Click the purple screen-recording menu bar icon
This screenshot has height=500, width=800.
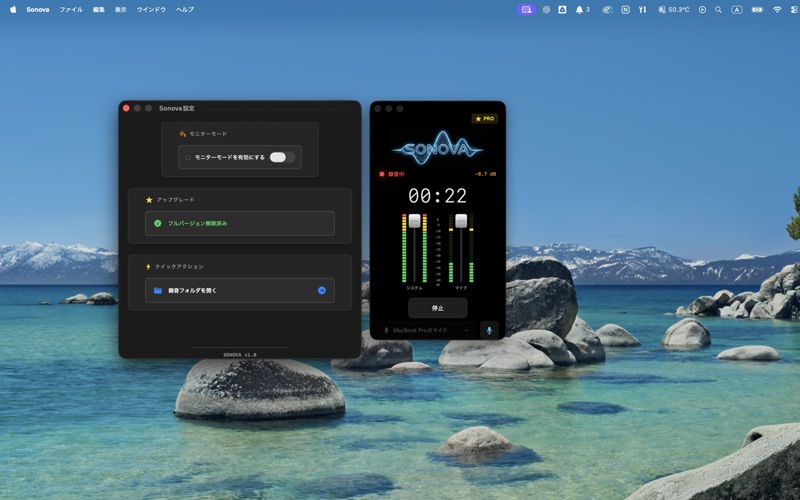pos(526,9)
